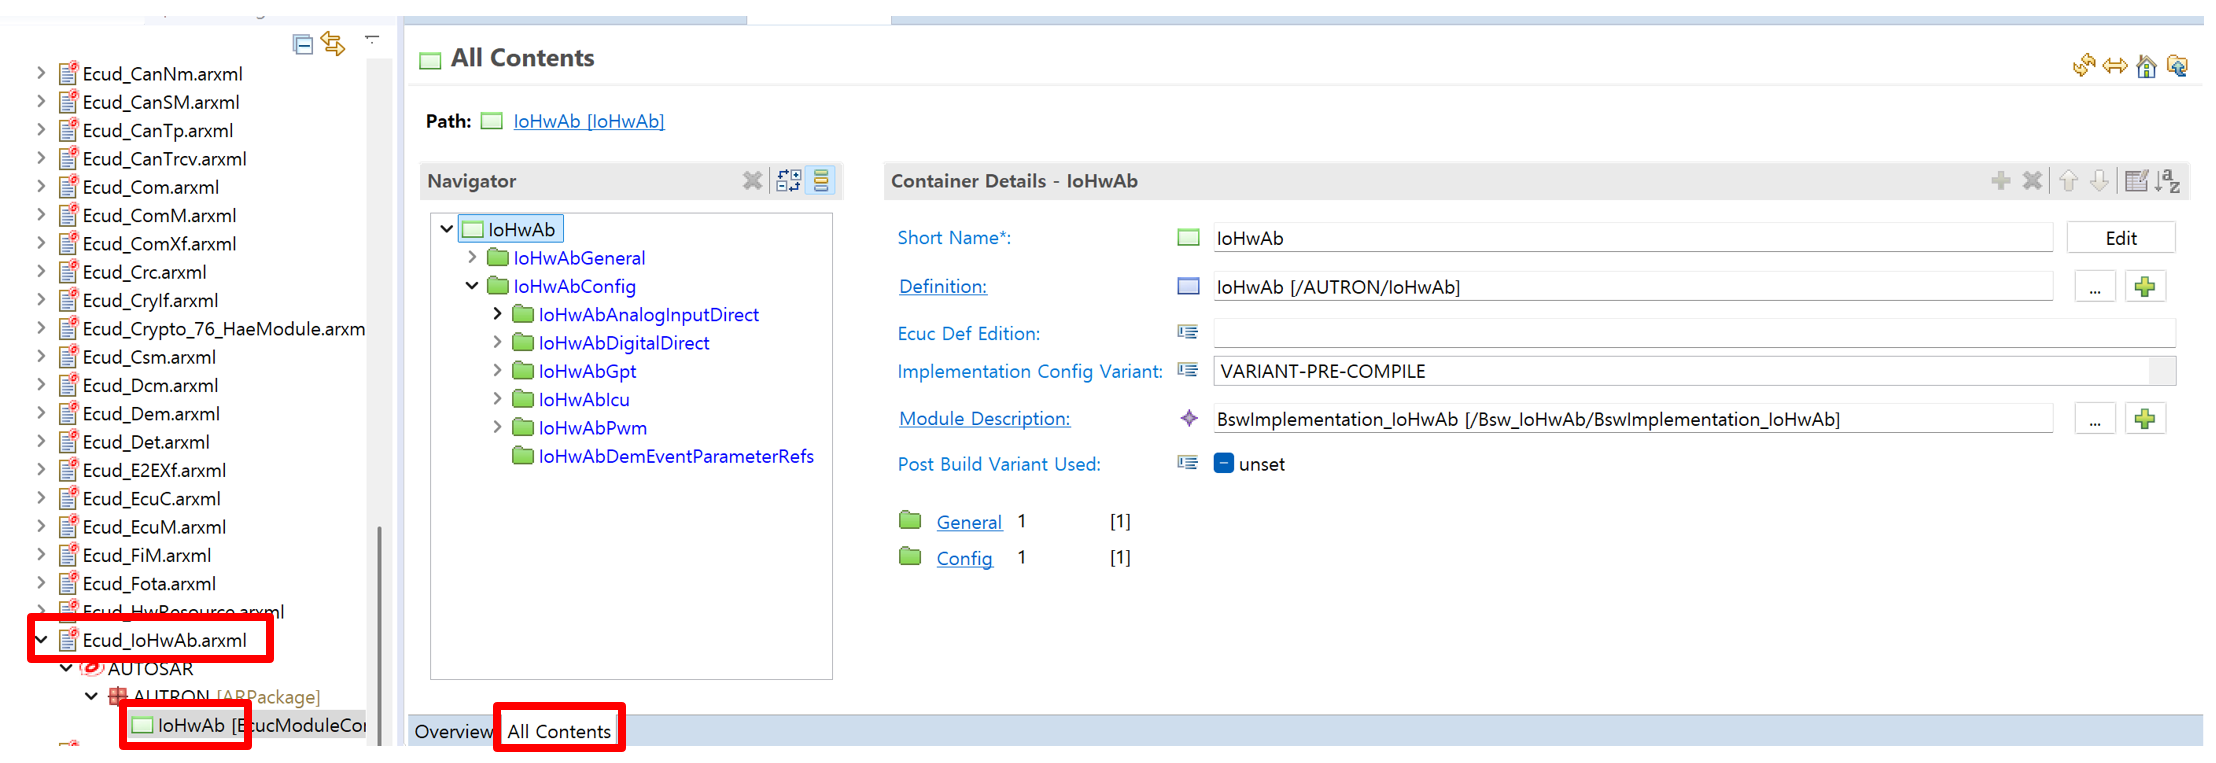Expand Ecud_Dcm.arxml in the file tree

41,385
